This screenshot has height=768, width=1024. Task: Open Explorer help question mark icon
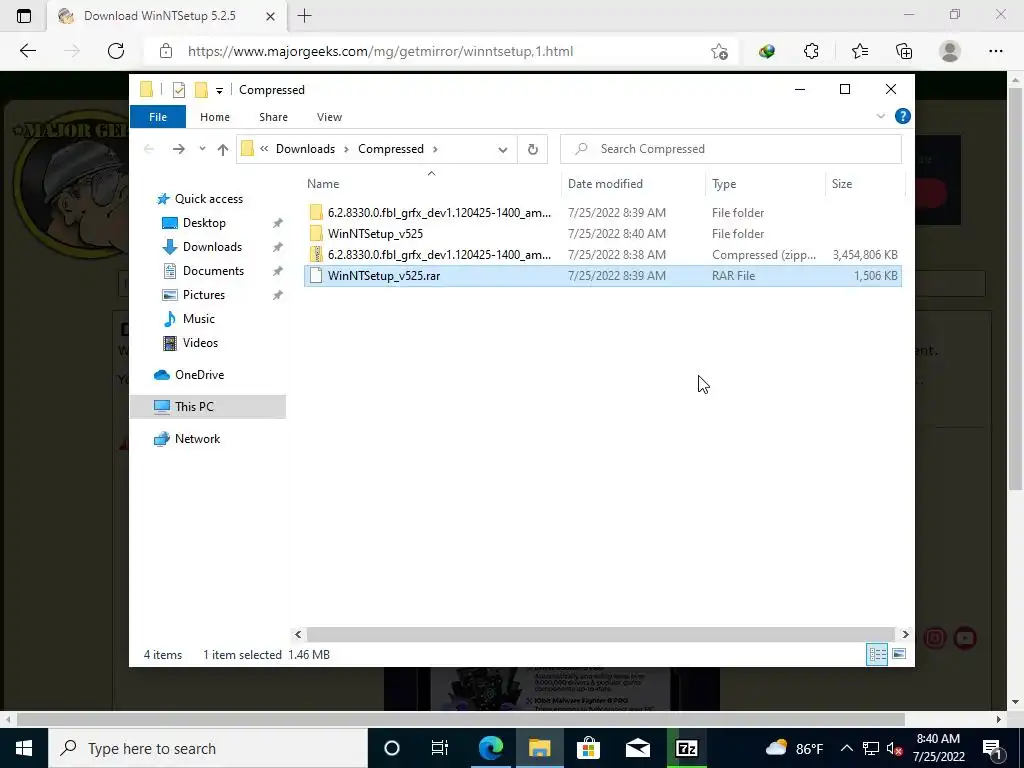(903, 116)
